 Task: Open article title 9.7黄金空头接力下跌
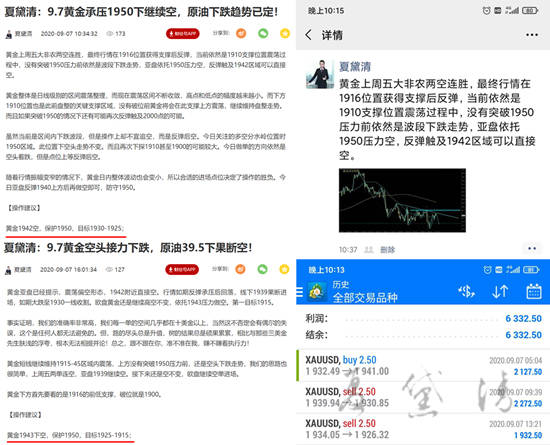coord(128,248)
